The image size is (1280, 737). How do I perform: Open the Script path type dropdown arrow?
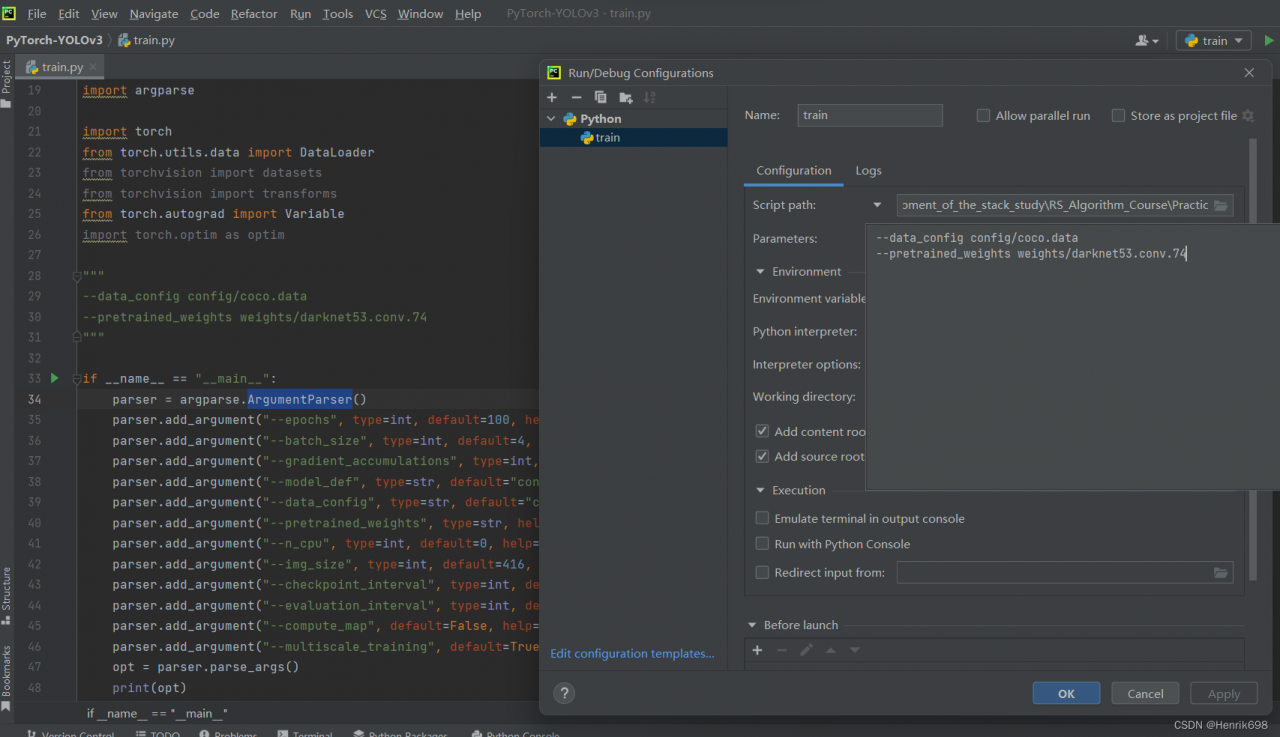pyautogui.click(x=877, y=205)
